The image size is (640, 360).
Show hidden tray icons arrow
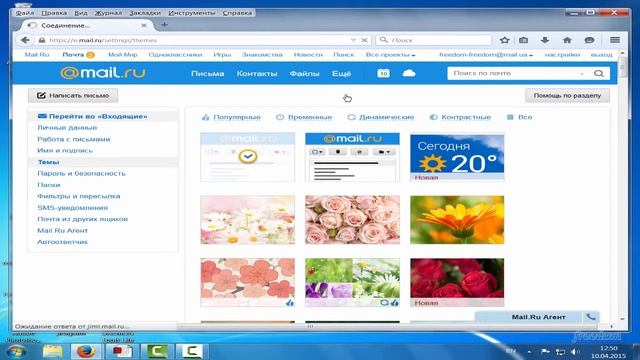pyautogui.click(x=529, y=352)
